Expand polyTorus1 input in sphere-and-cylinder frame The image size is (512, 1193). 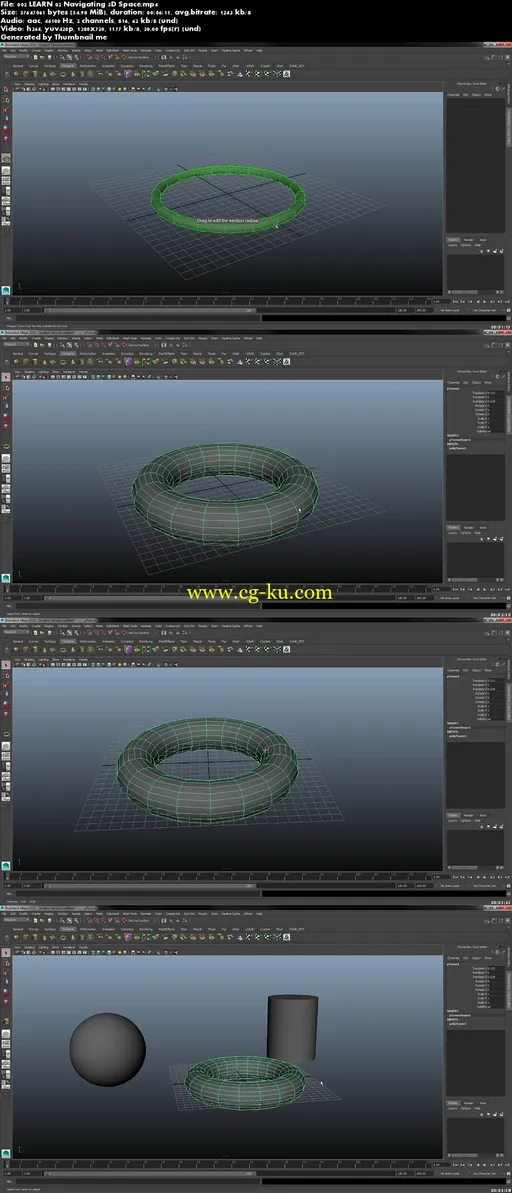click(456, 1023)
